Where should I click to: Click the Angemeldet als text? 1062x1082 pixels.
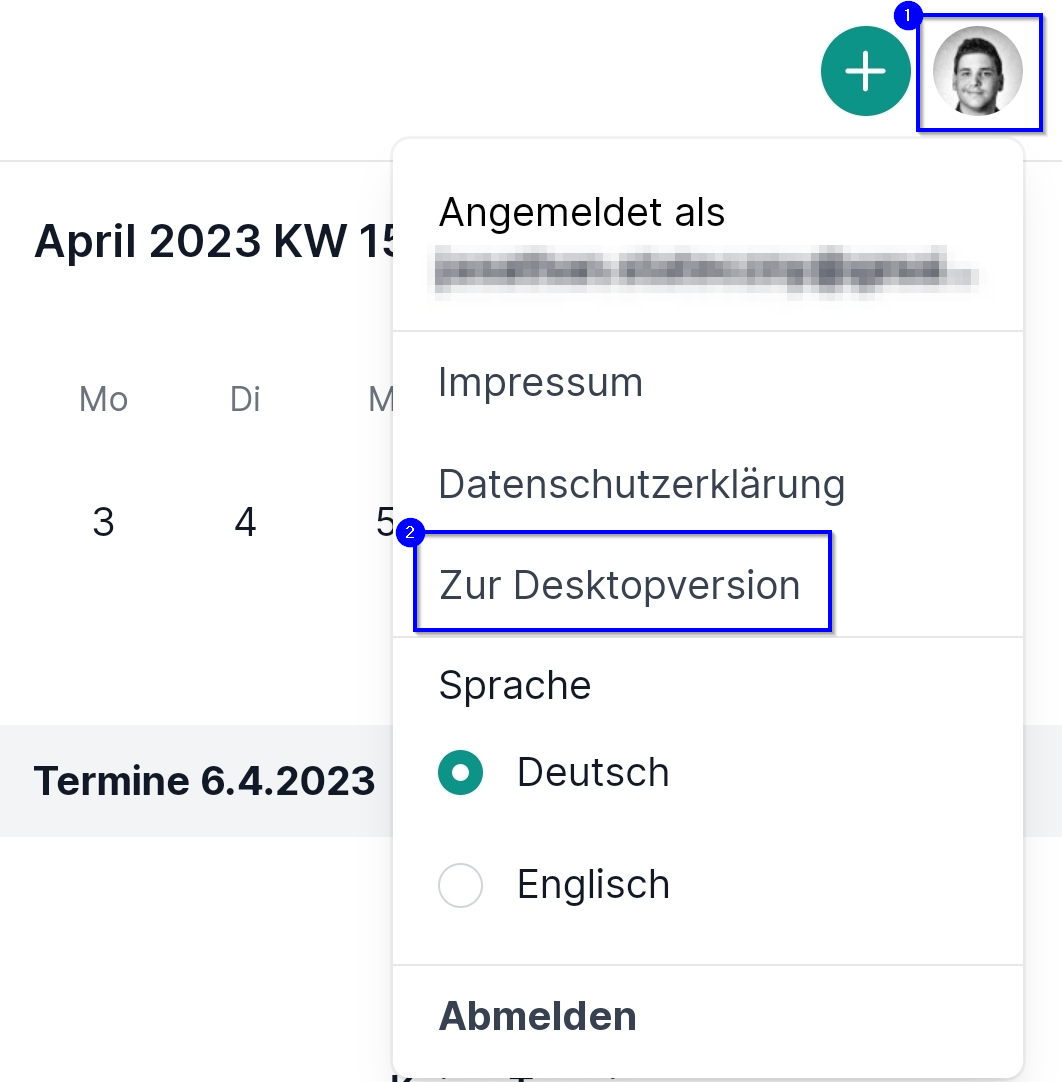(581, 212)
